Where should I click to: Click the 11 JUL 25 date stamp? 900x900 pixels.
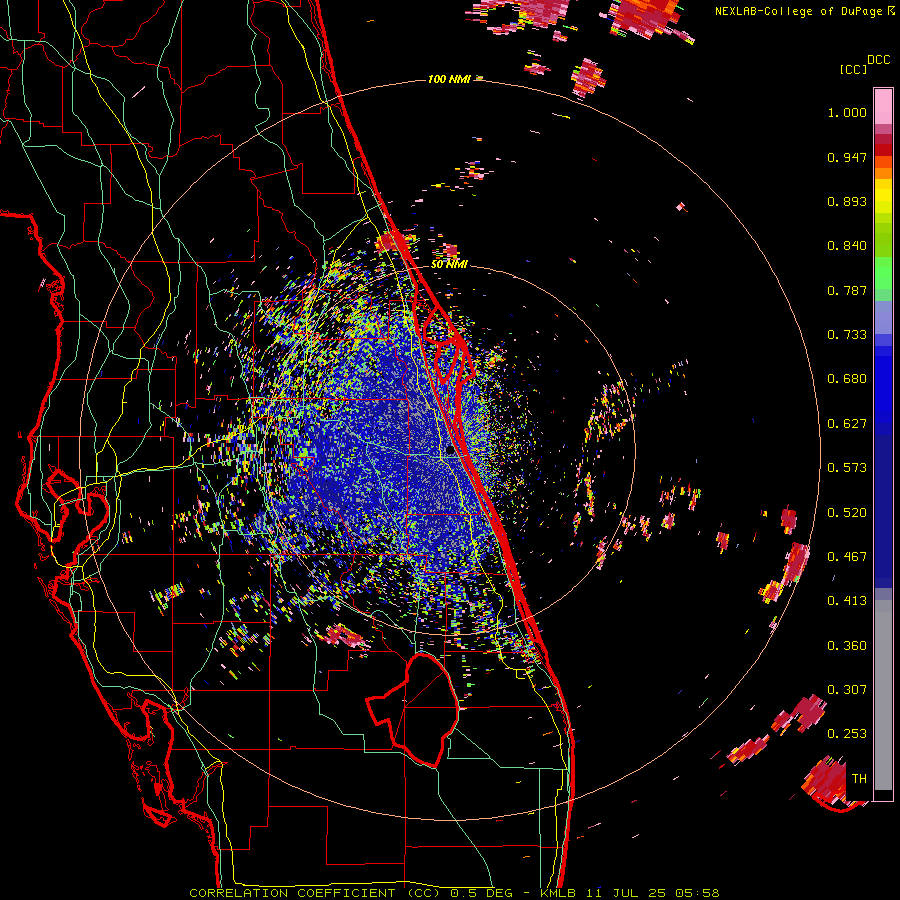tap(626, 893)
